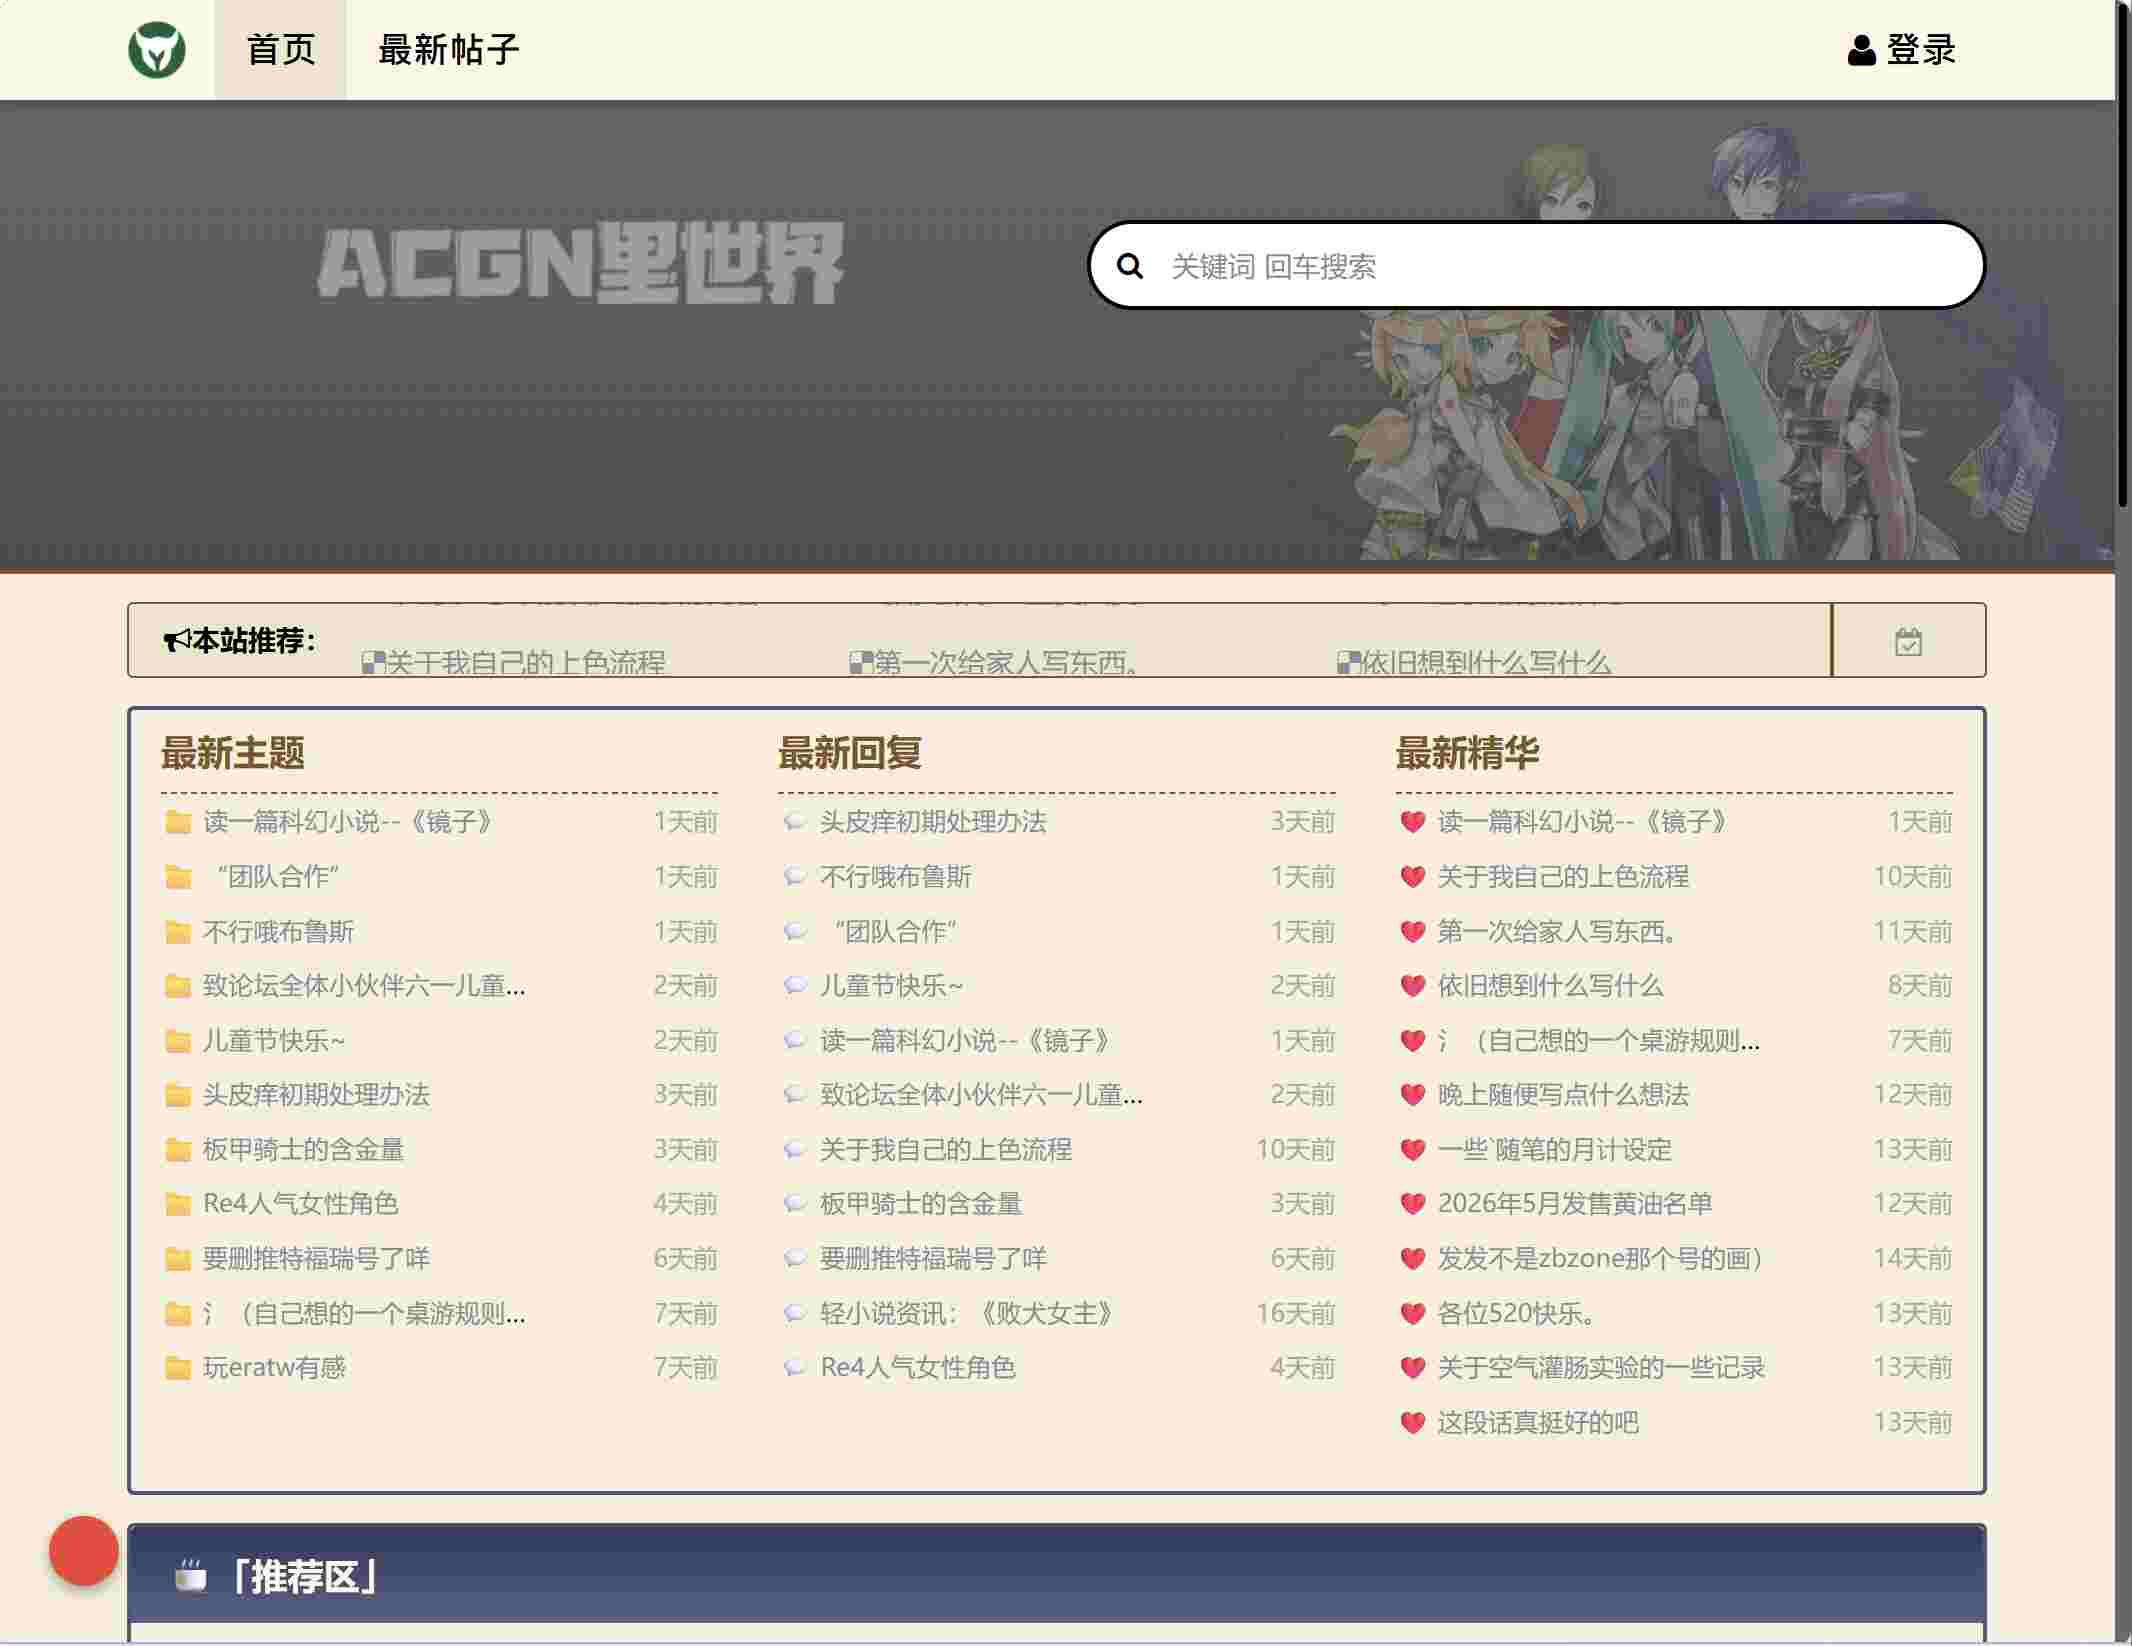Click the user icon beside 登录
The width and height of the screenshot is (2132, 1646).
[1861, 50]
